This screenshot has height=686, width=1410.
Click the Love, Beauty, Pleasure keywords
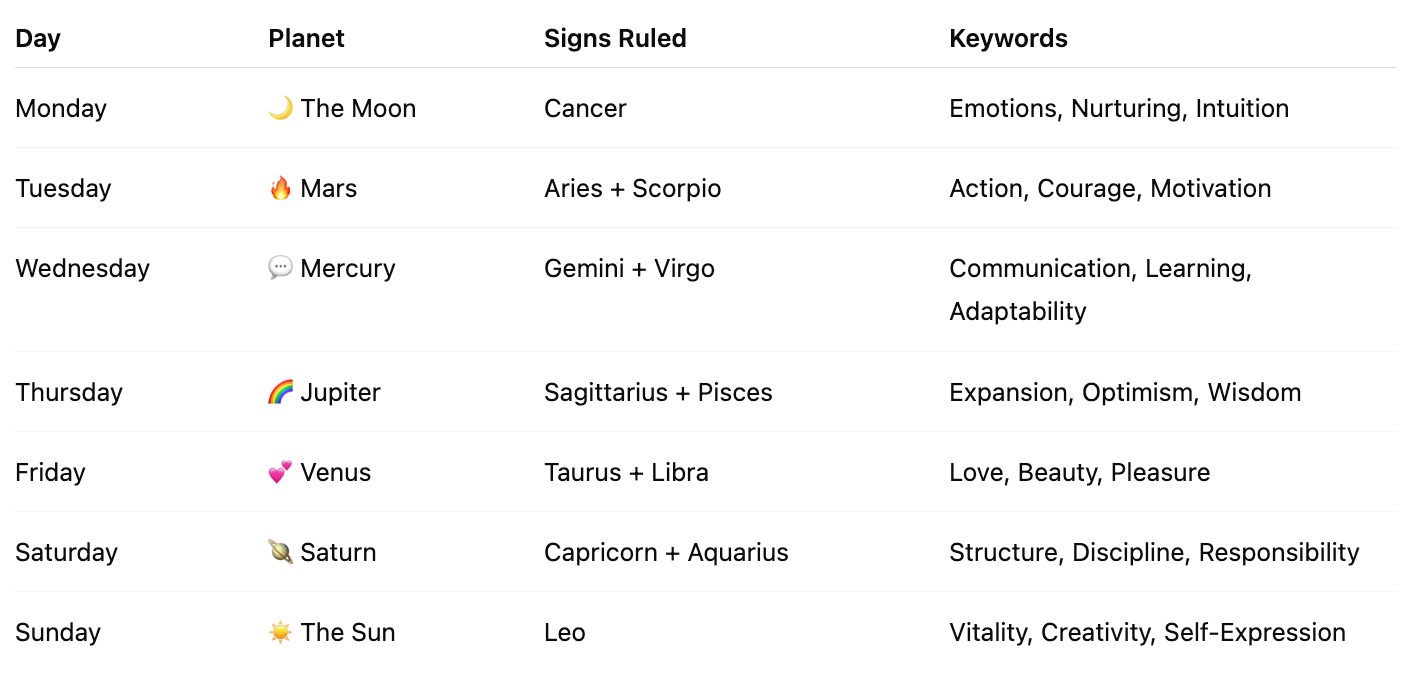pos(1079,472)
